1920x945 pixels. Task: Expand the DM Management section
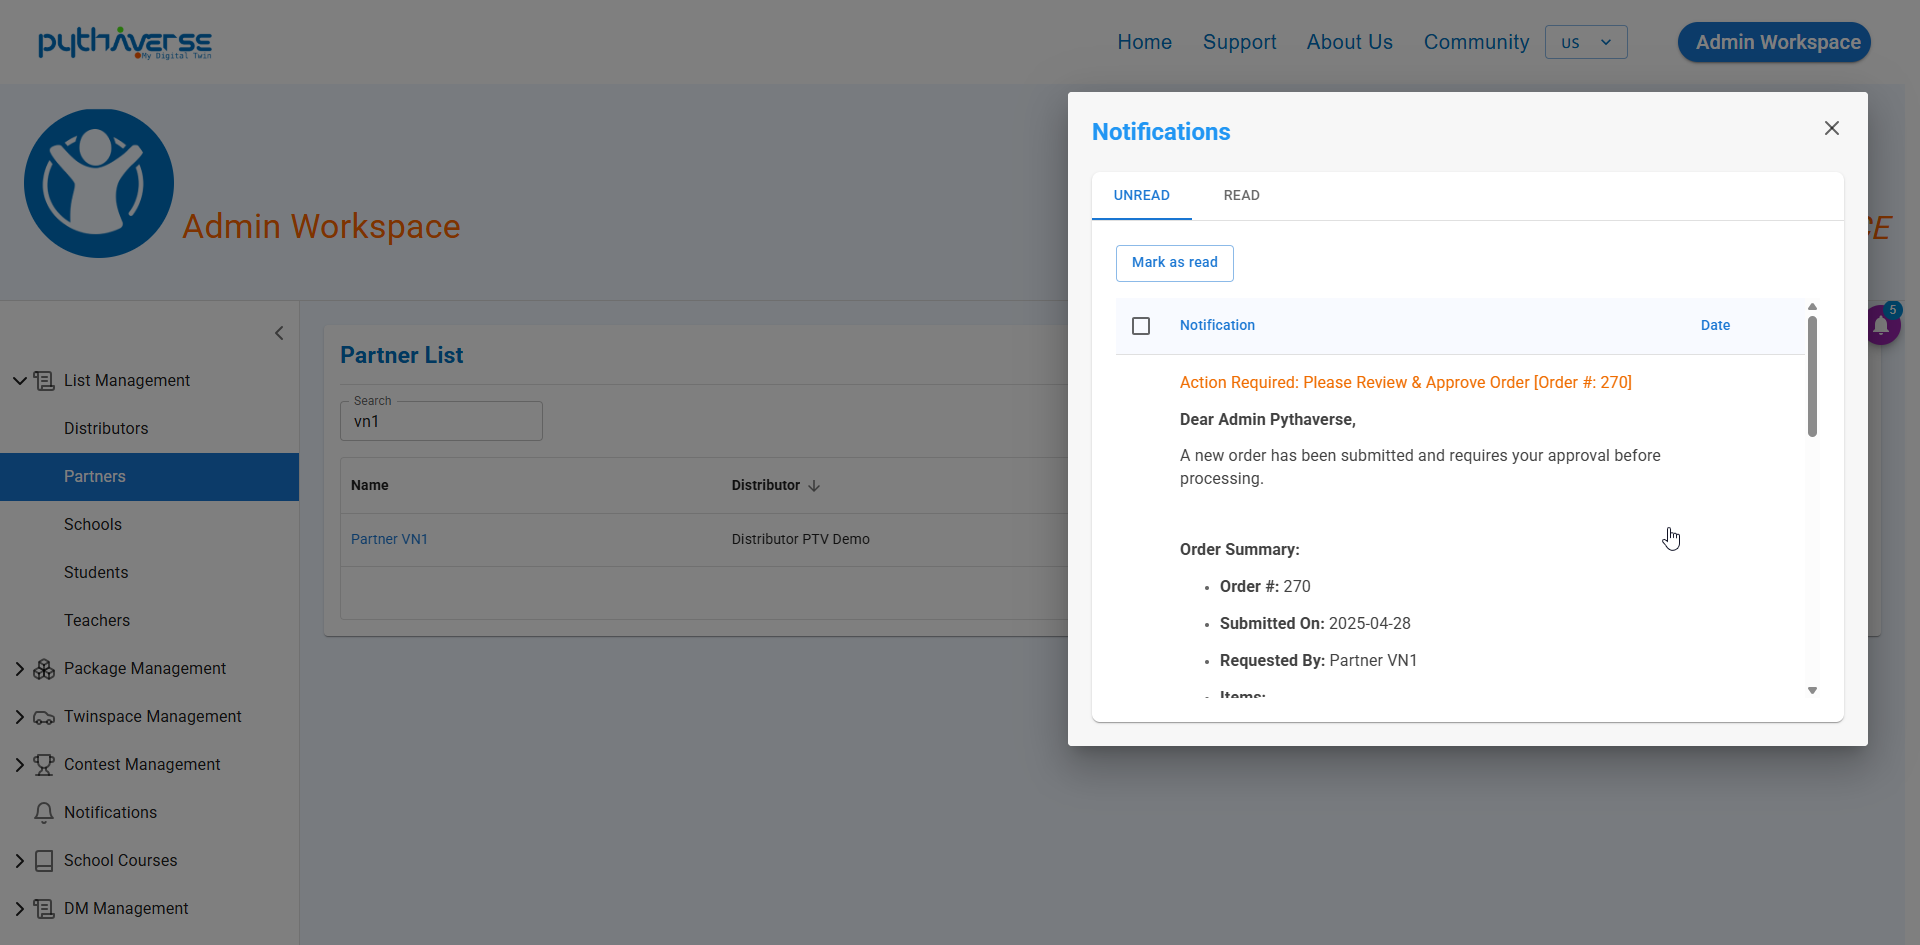point(19,909)
